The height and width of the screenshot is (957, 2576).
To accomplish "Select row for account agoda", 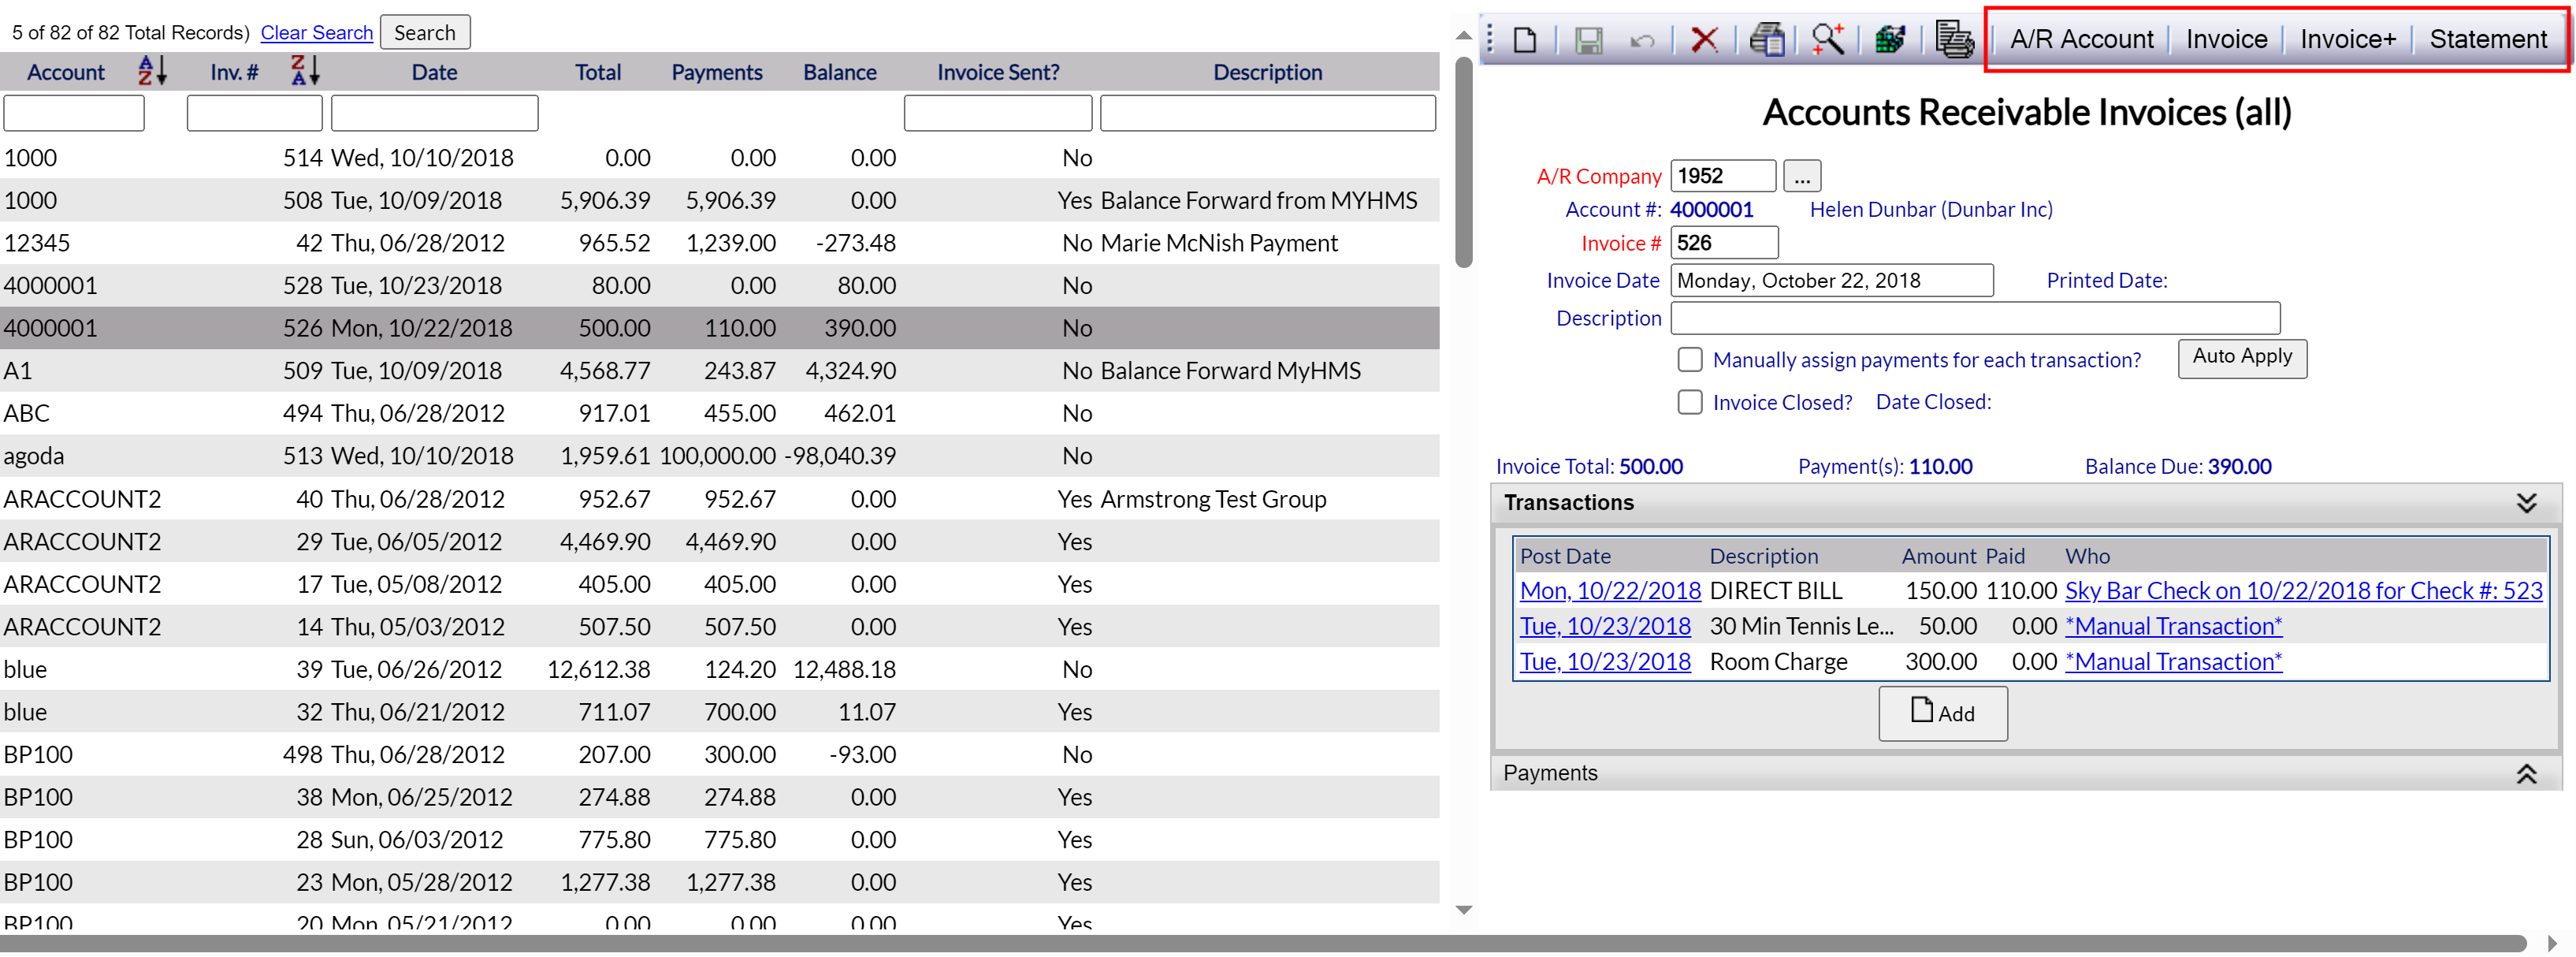I will coord(720,456).
